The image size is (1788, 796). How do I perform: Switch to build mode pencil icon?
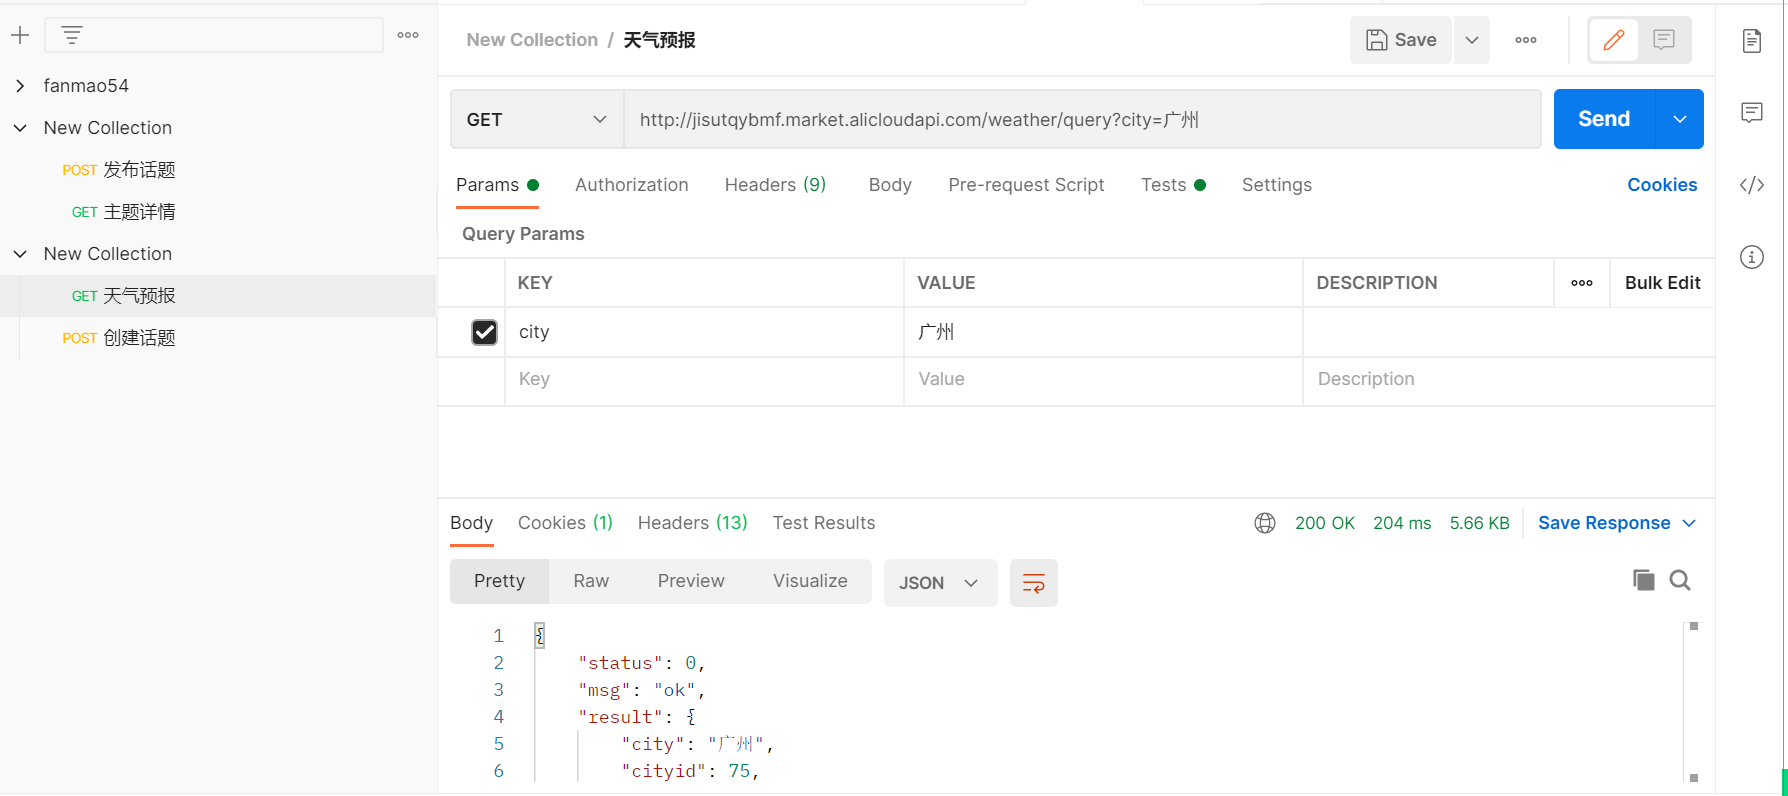(1613, 40)
